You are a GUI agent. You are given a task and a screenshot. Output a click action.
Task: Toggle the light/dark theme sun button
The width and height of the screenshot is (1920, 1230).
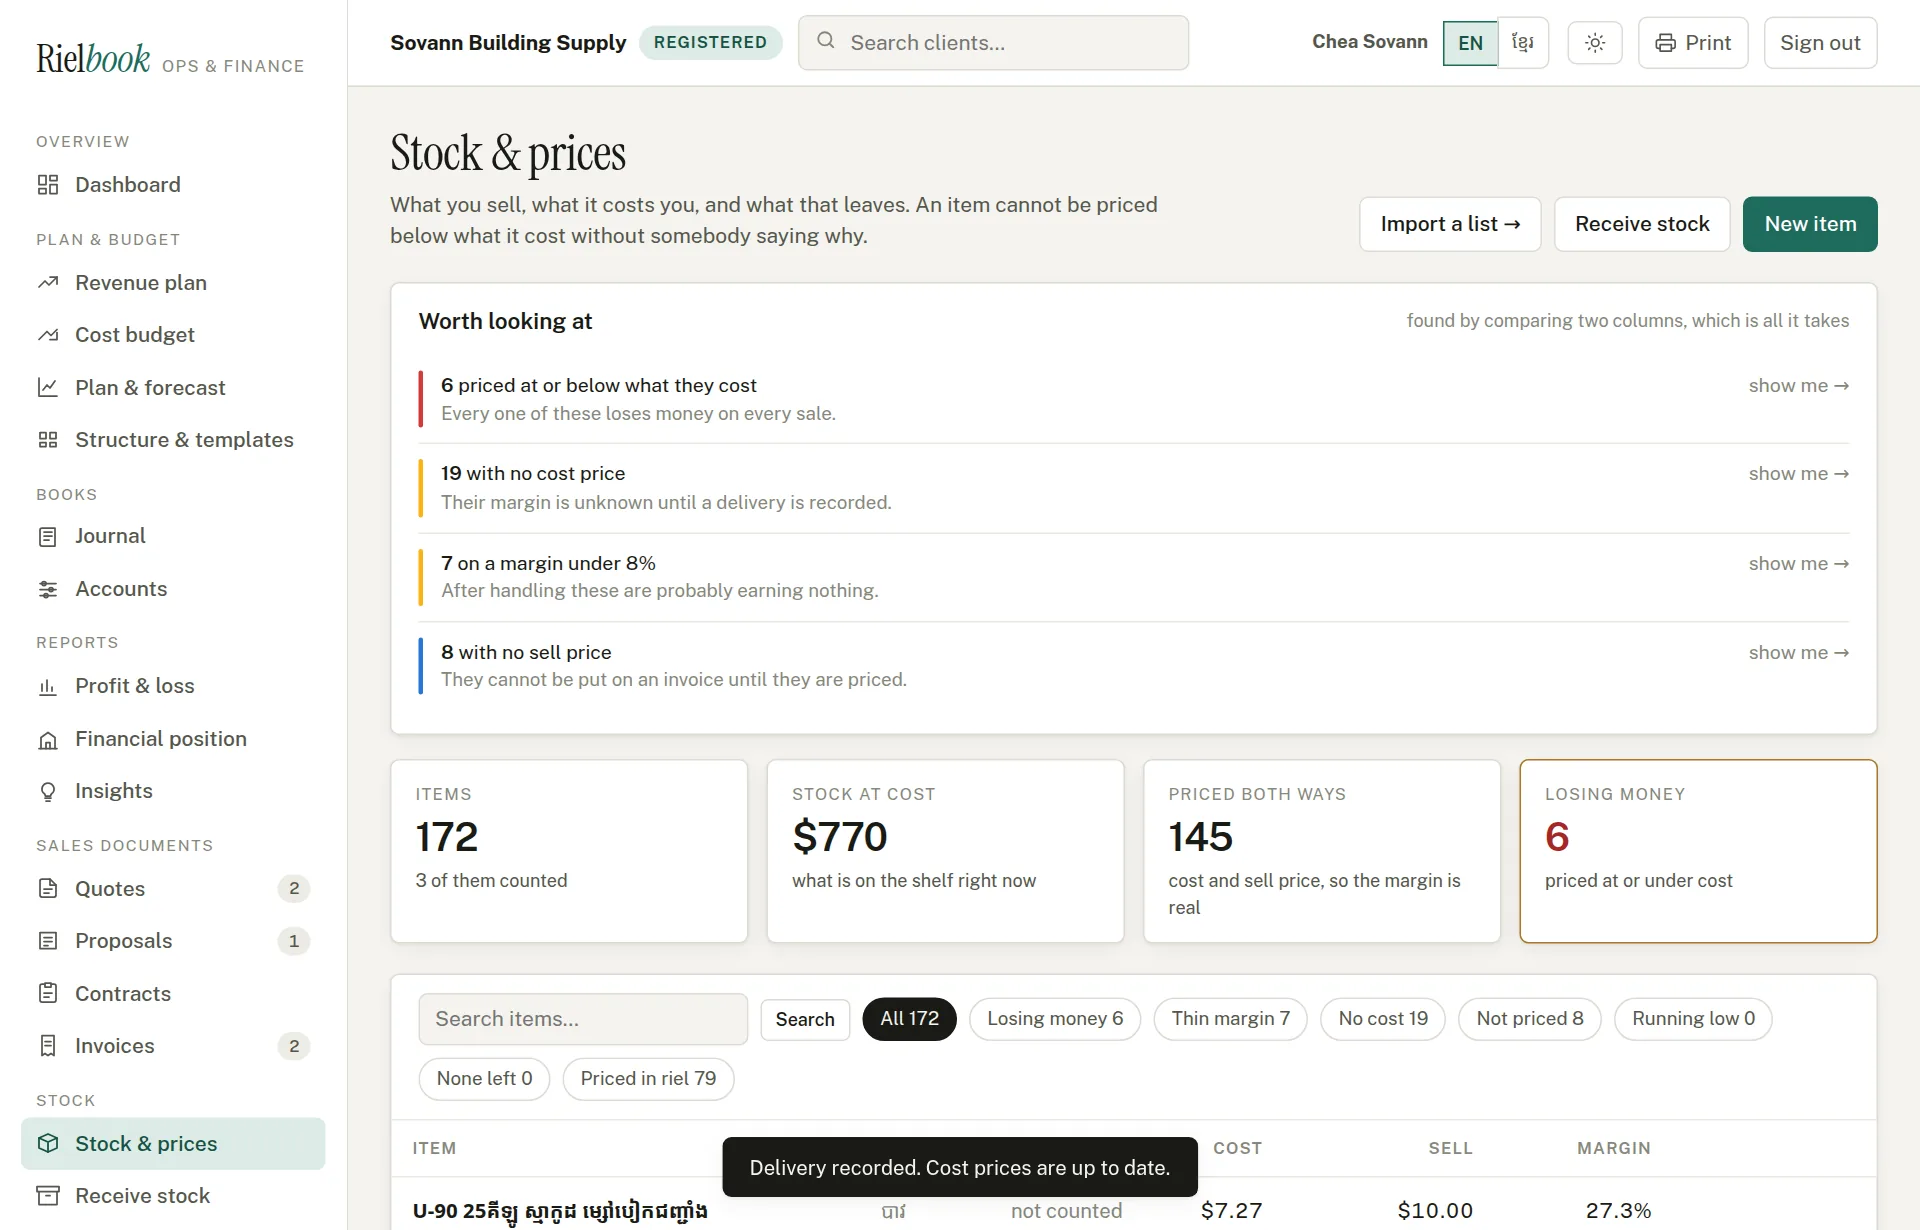[1595, 43]
